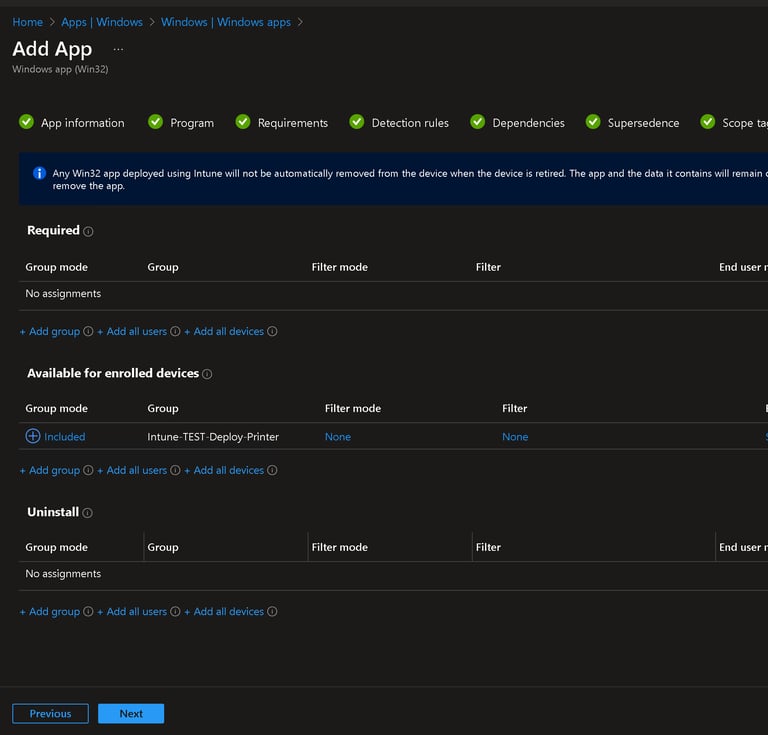Add group under Required section
Screen dimensions: 768x735
pos(50,332)
